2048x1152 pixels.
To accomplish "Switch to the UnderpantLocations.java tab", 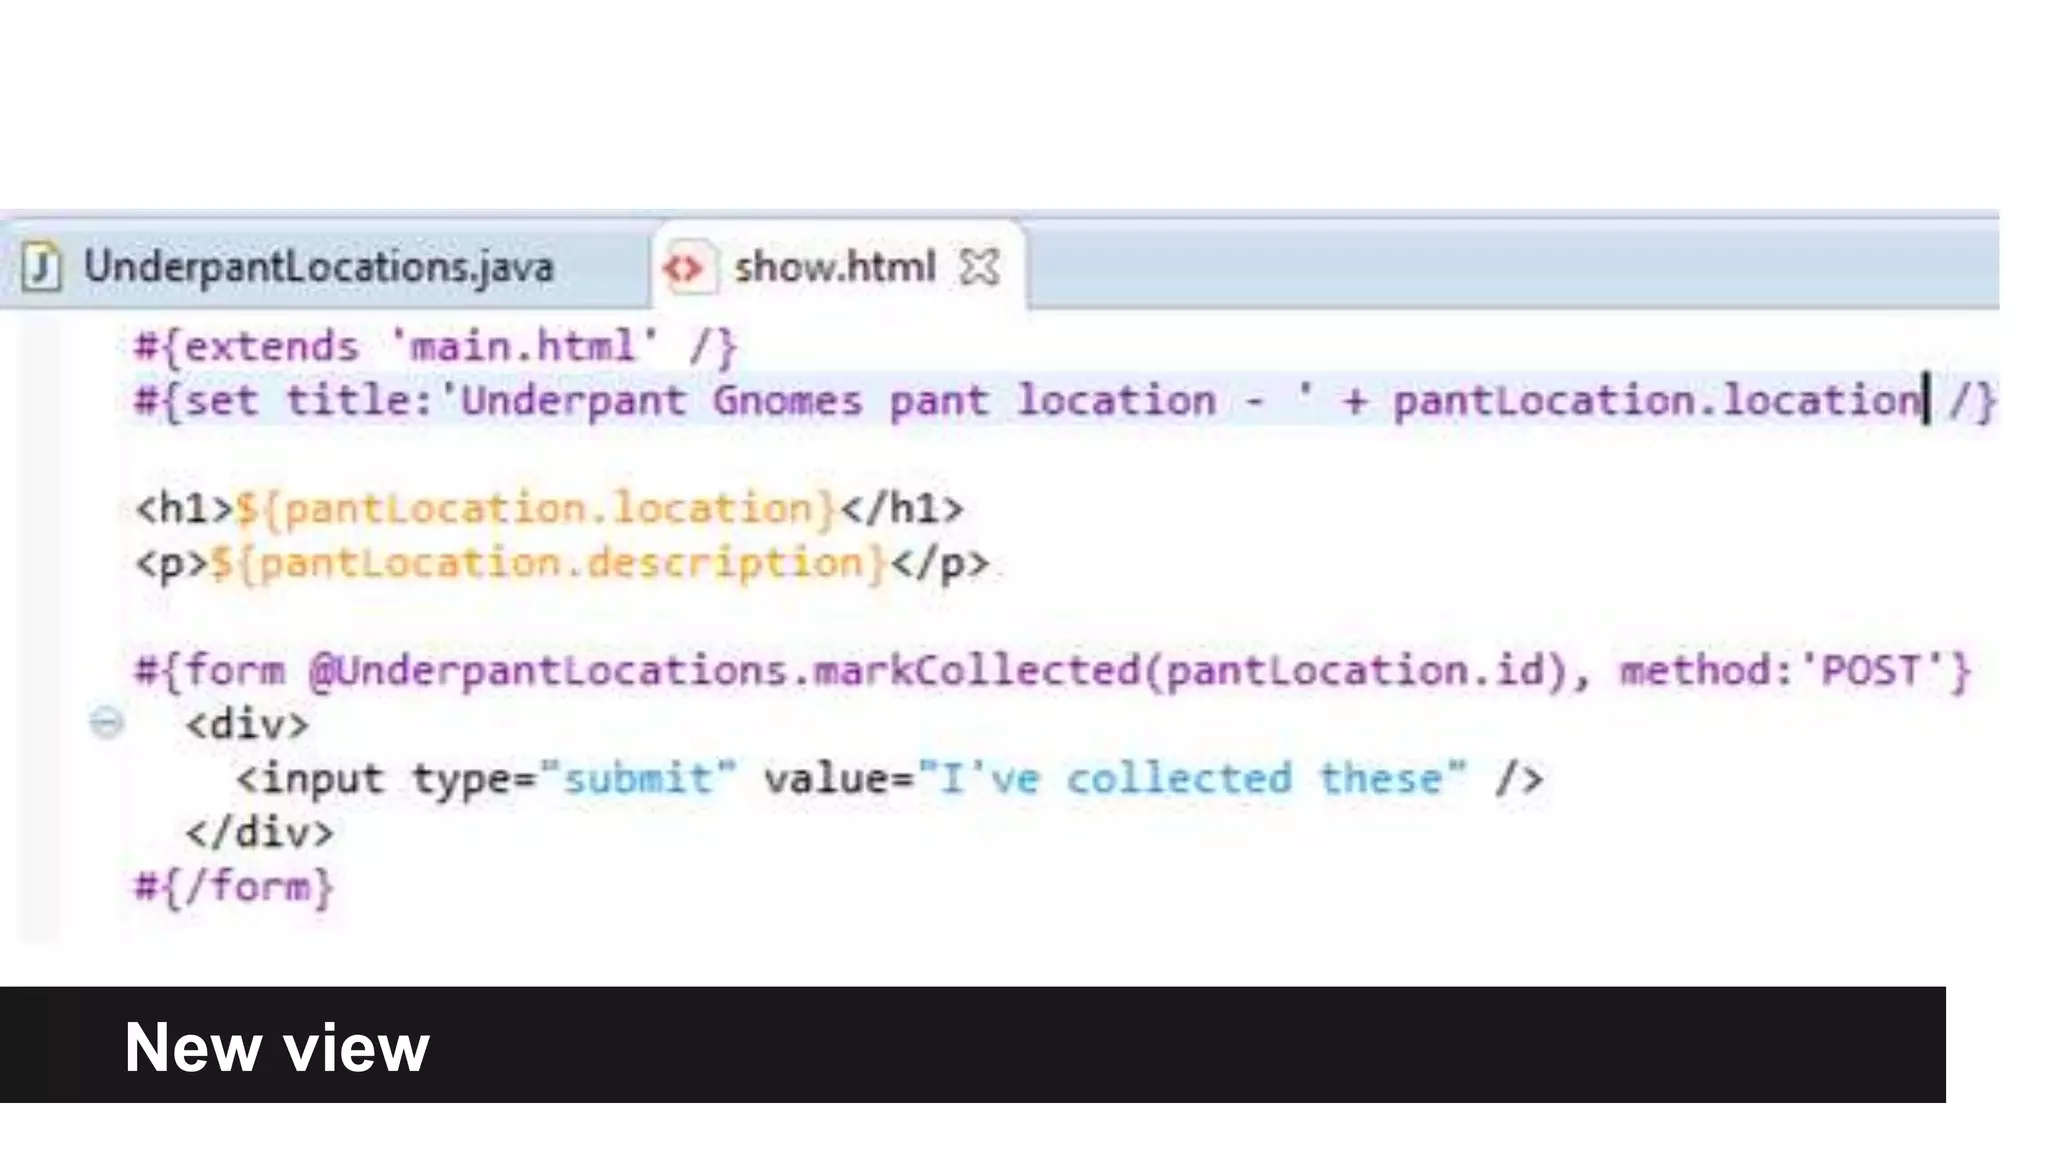I will [318, 267].
